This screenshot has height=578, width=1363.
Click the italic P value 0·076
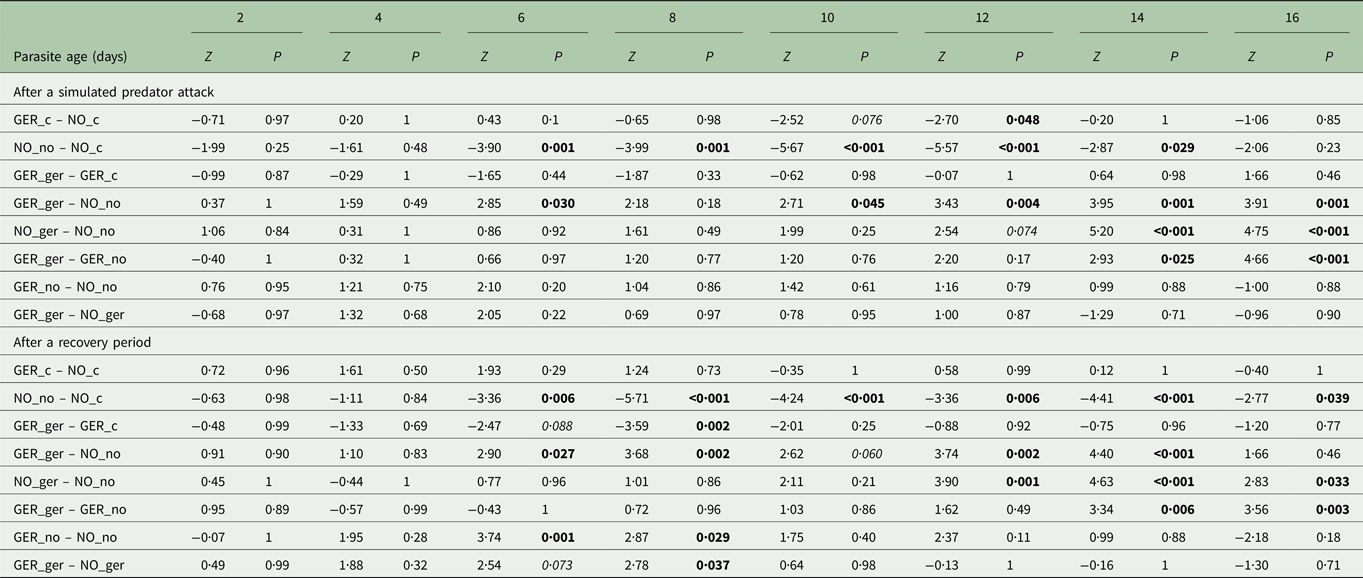click(864, 120)
